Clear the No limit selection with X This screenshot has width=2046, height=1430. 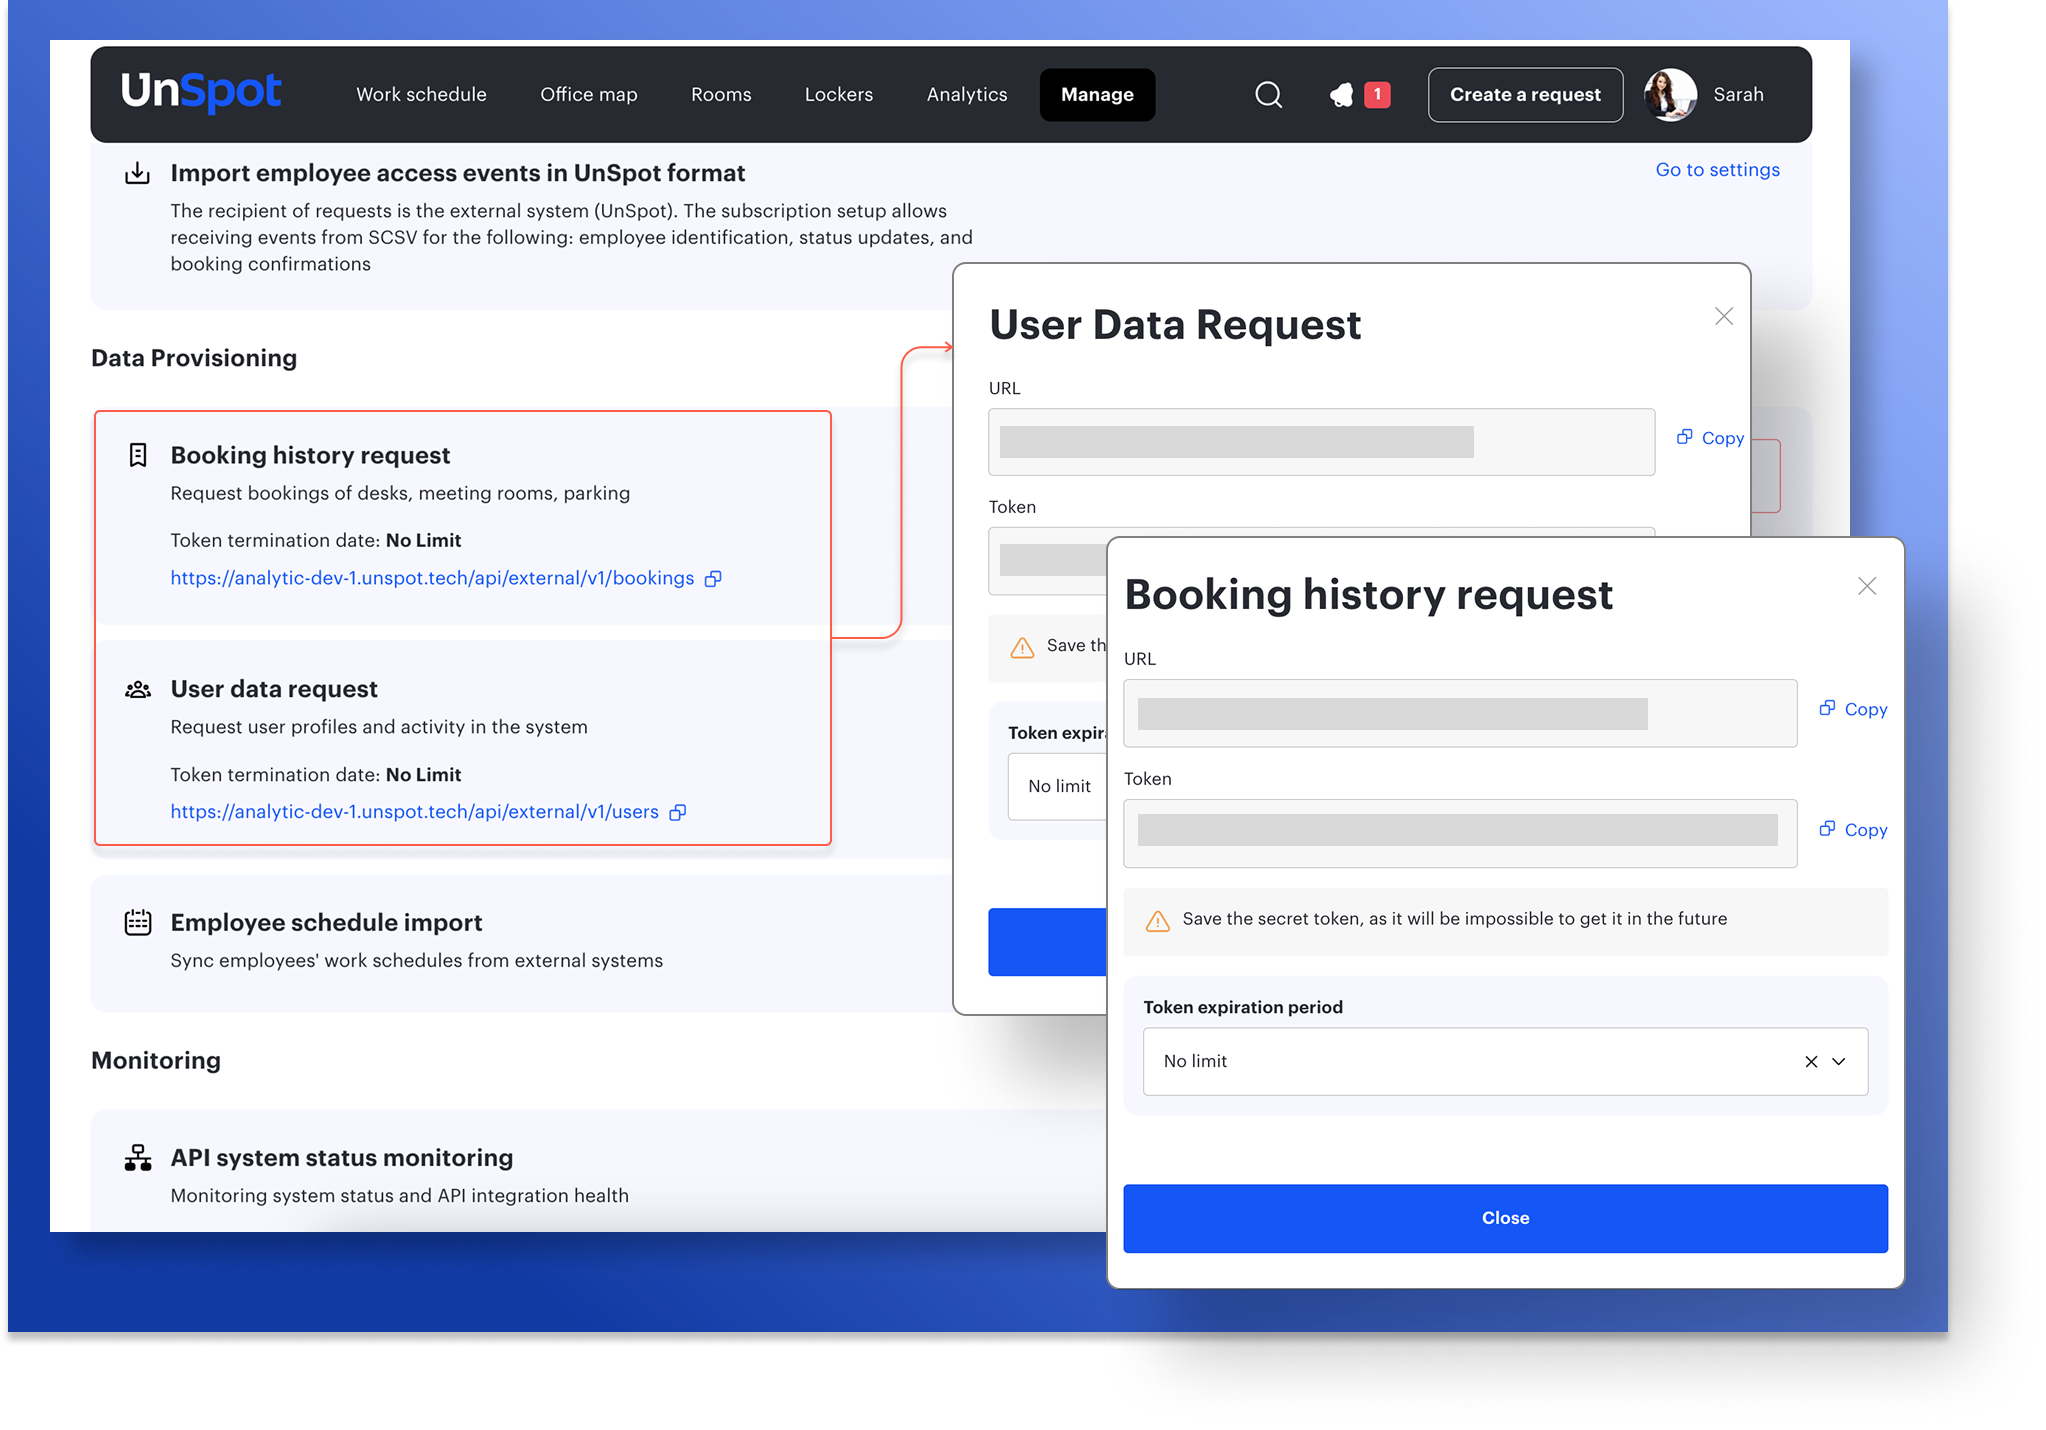pyautogui.click(x=1811, y=1062)
